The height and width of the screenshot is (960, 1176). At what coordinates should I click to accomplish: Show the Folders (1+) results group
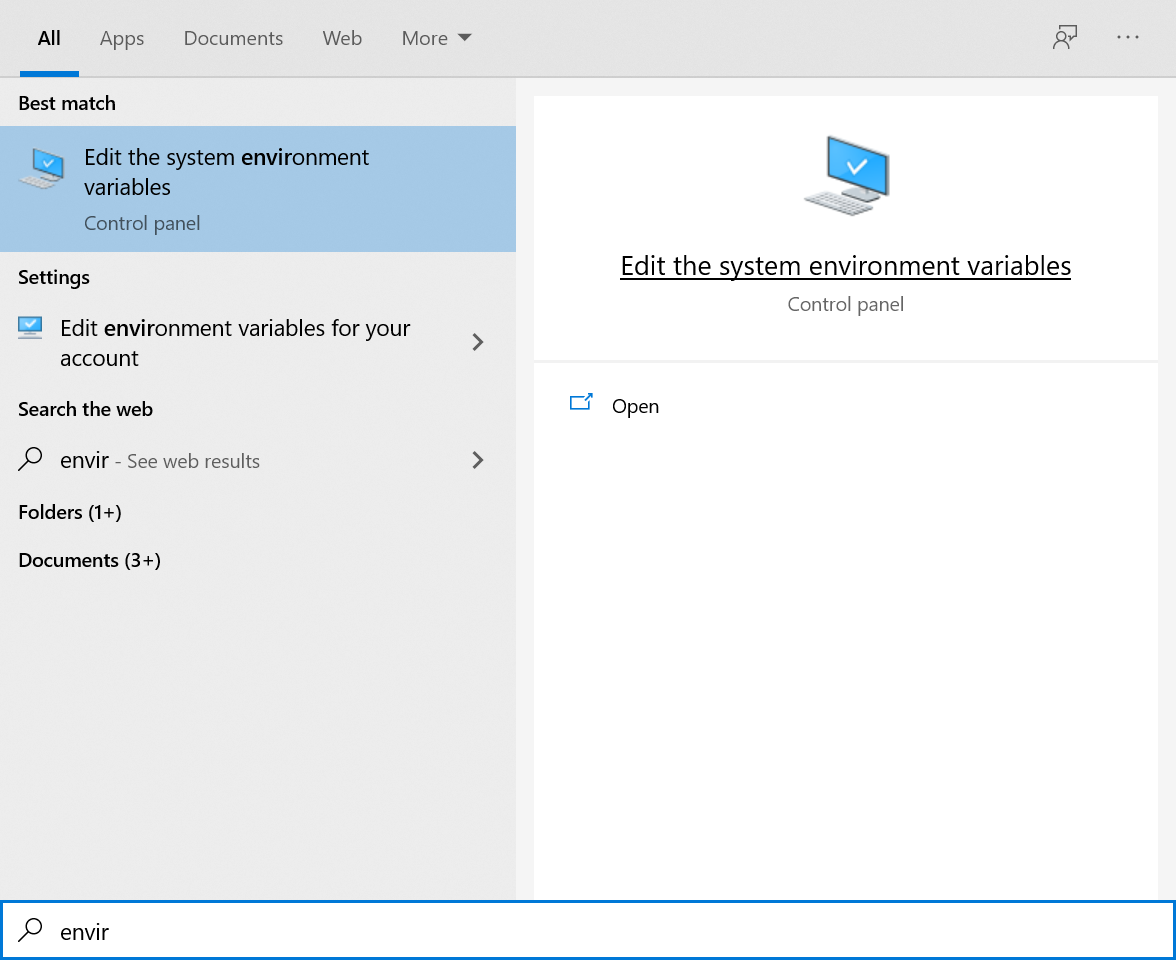[x=70, y=512]
